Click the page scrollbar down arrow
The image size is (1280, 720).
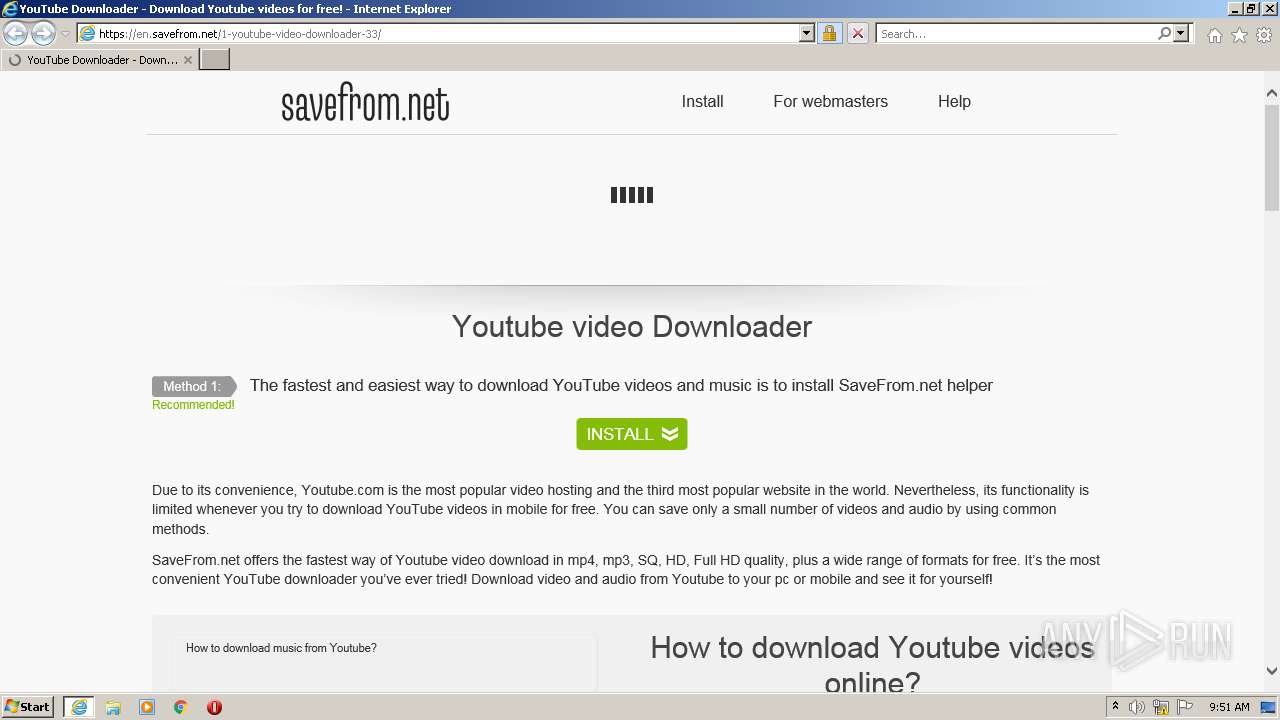(1272, 671)
